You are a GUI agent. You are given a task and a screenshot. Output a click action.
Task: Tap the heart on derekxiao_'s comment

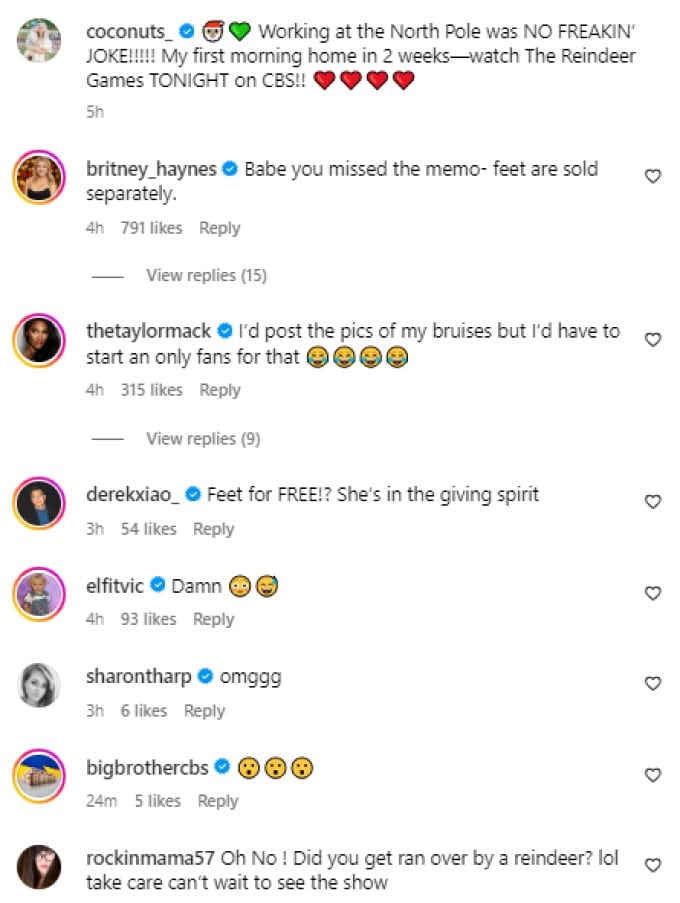(652, 502)
